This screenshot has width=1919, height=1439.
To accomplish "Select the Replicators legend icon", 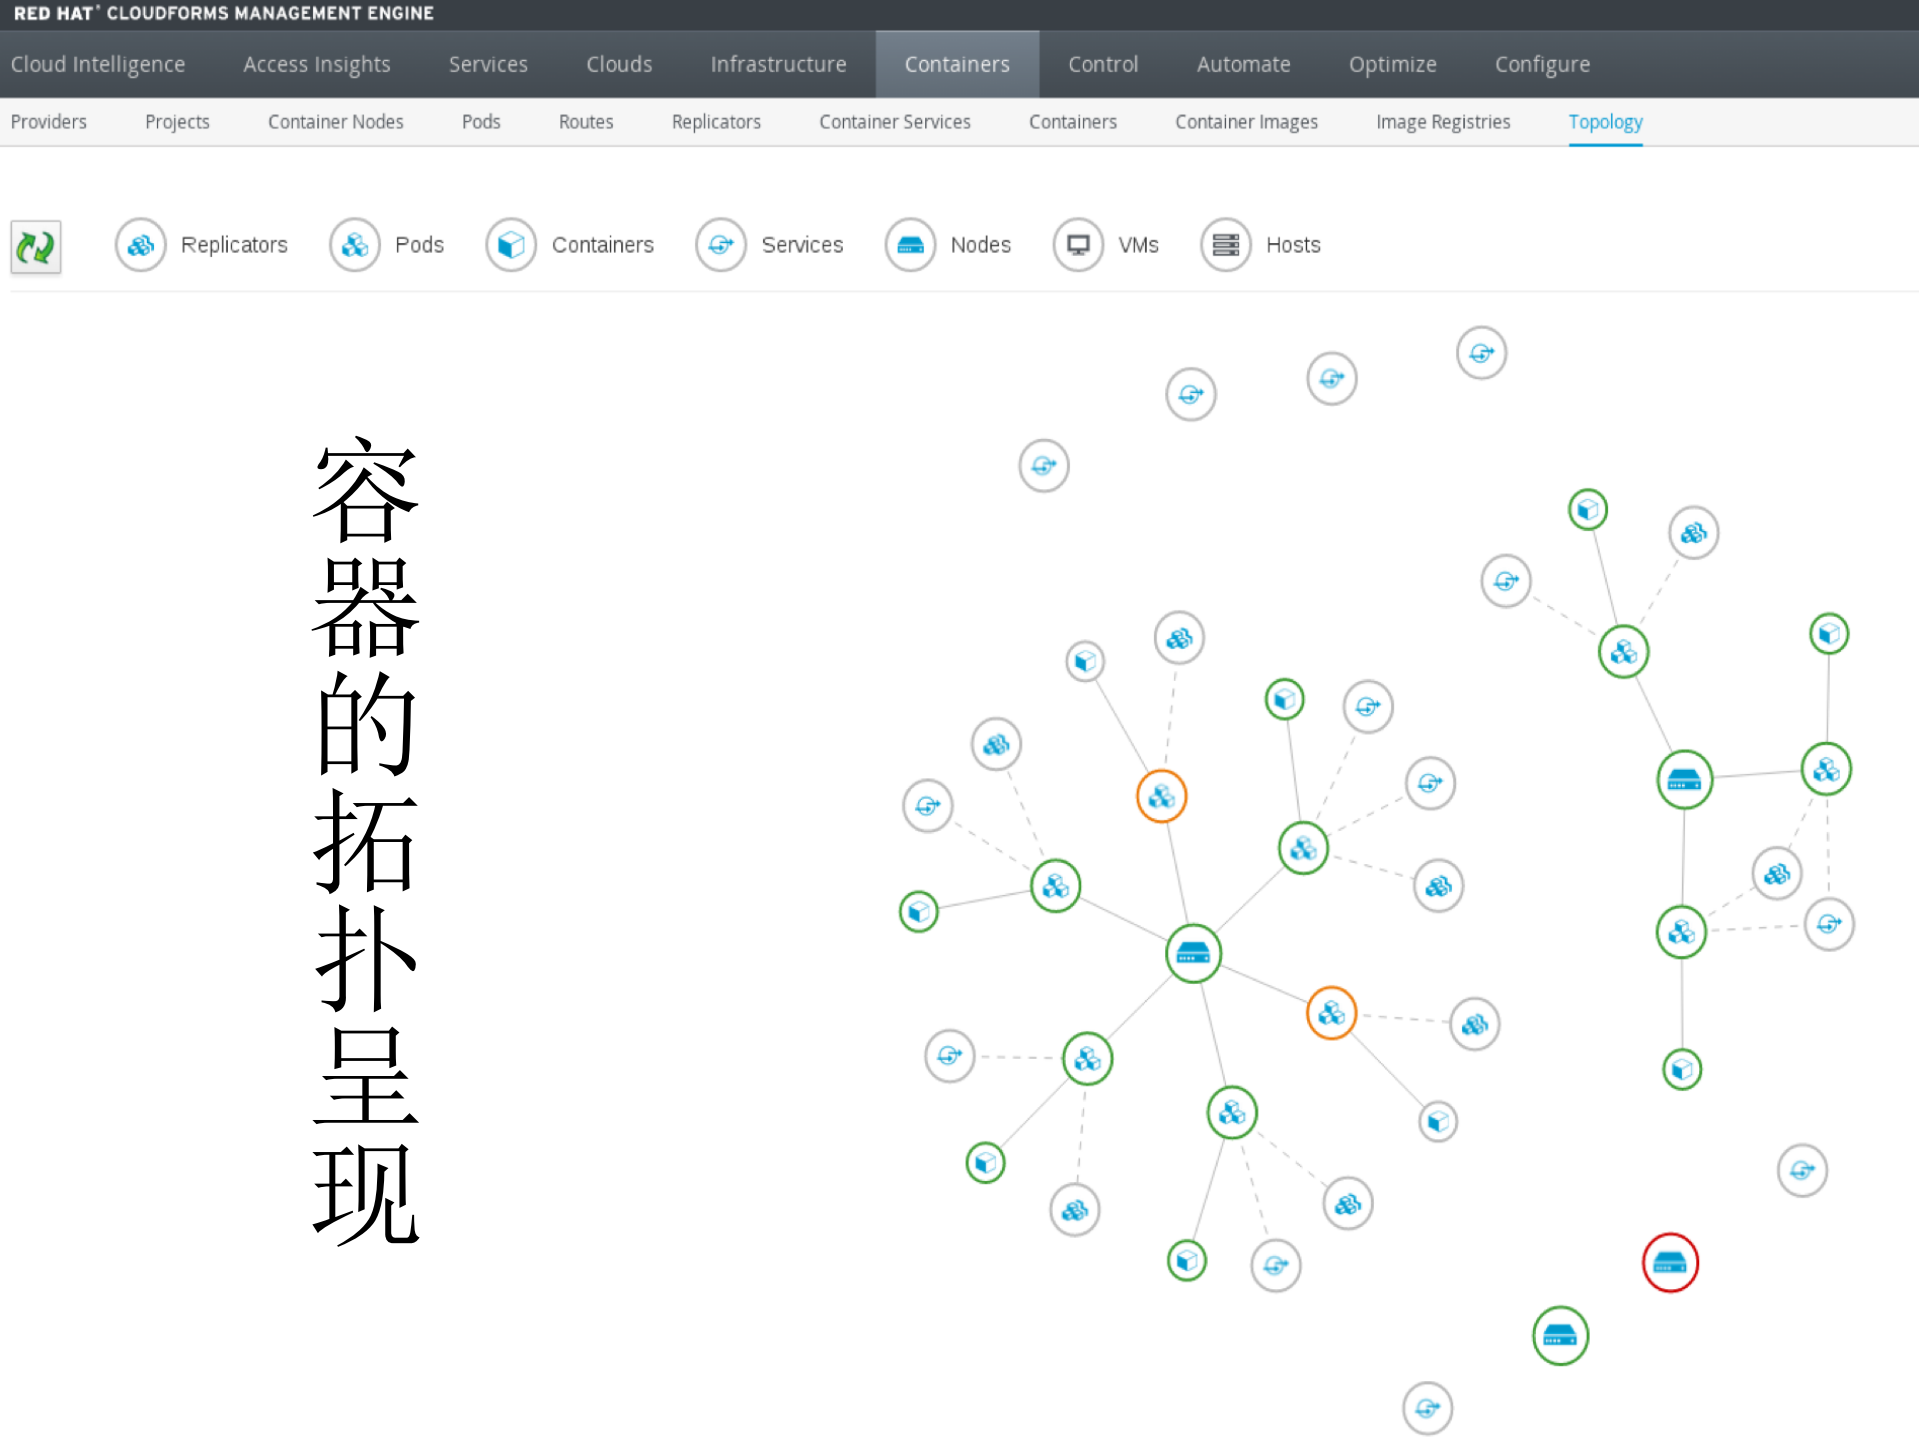I will 140,245.
